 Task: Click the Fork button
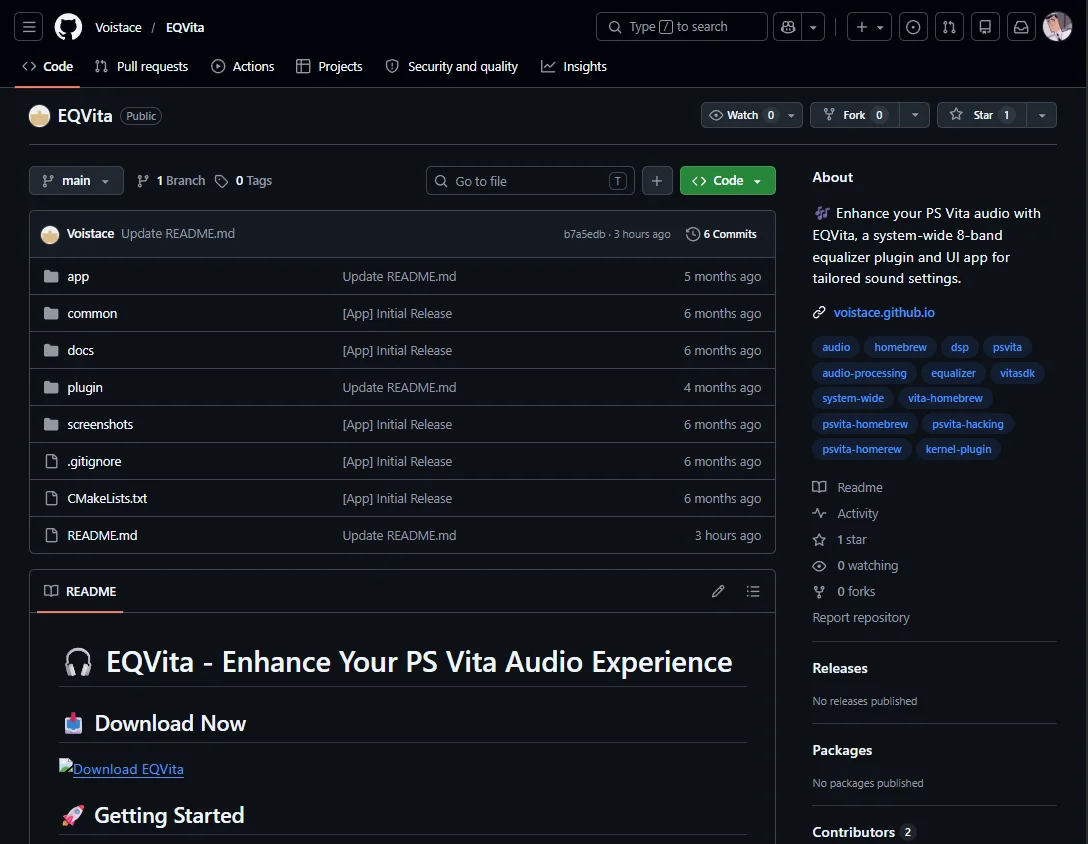coord(854,115)
